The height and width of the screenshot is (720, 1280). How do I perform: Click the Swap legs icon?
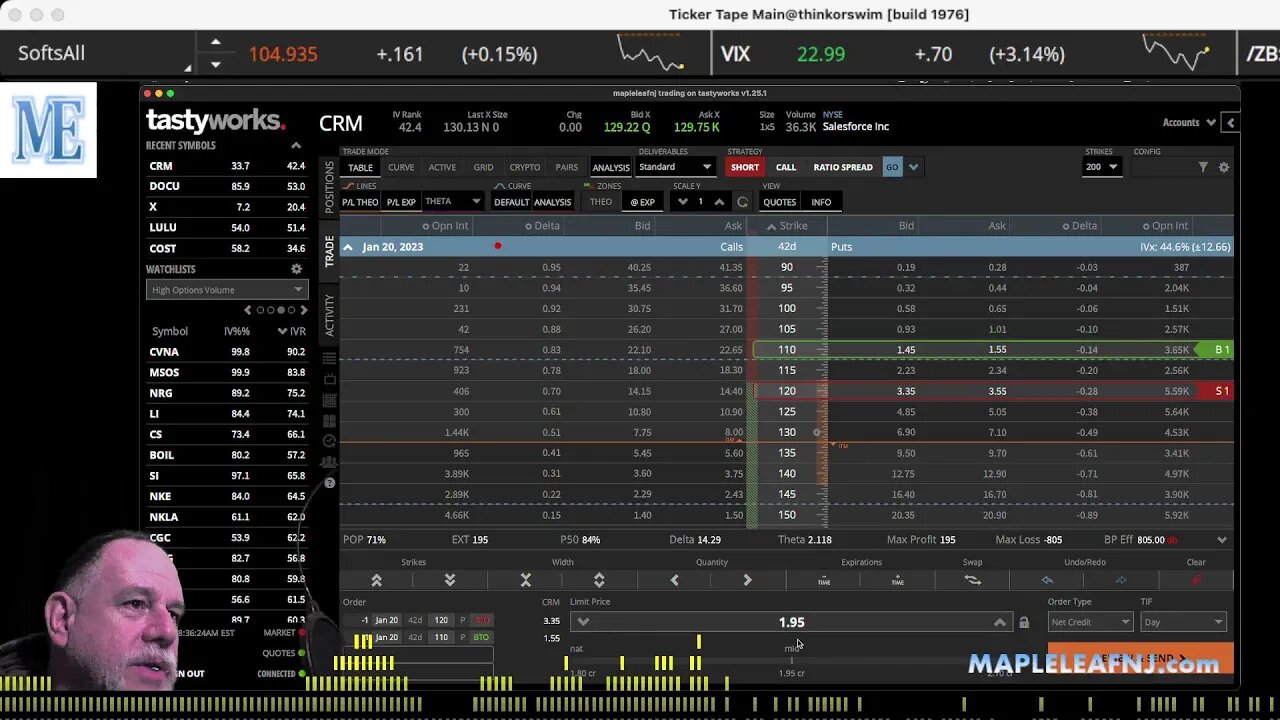[972, 580]
